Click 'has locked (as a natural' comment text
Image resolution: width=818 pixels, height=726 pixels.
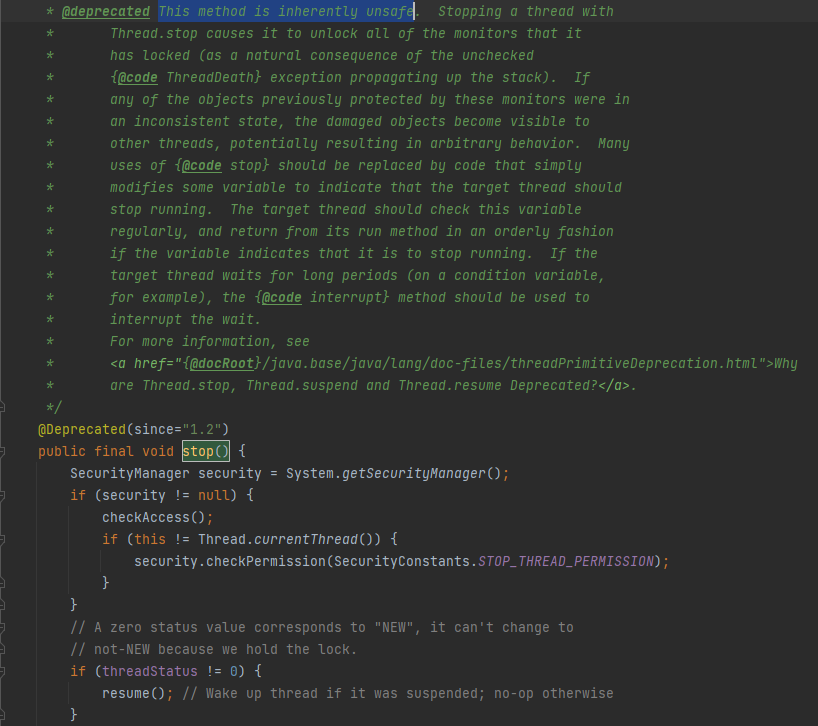(206, 55)
